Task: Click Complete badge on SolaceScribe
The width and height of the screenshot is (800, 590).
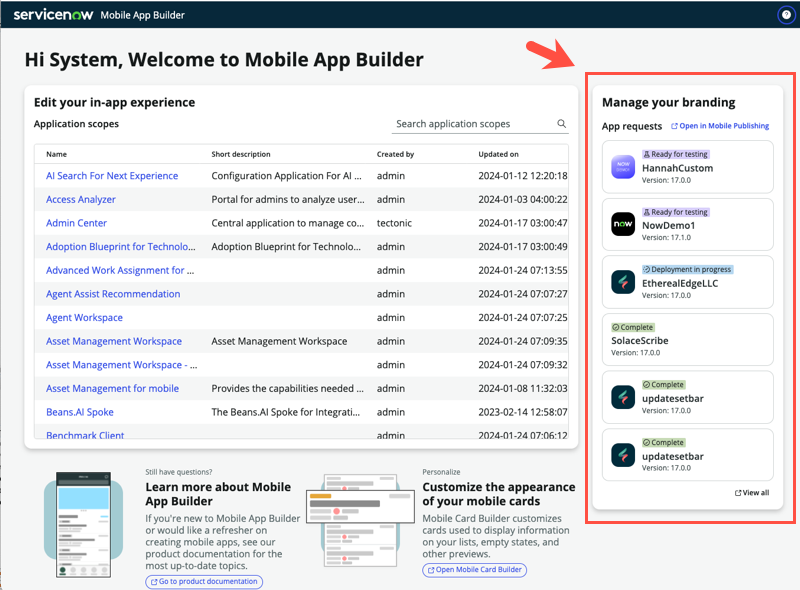Action: [633, 327]
